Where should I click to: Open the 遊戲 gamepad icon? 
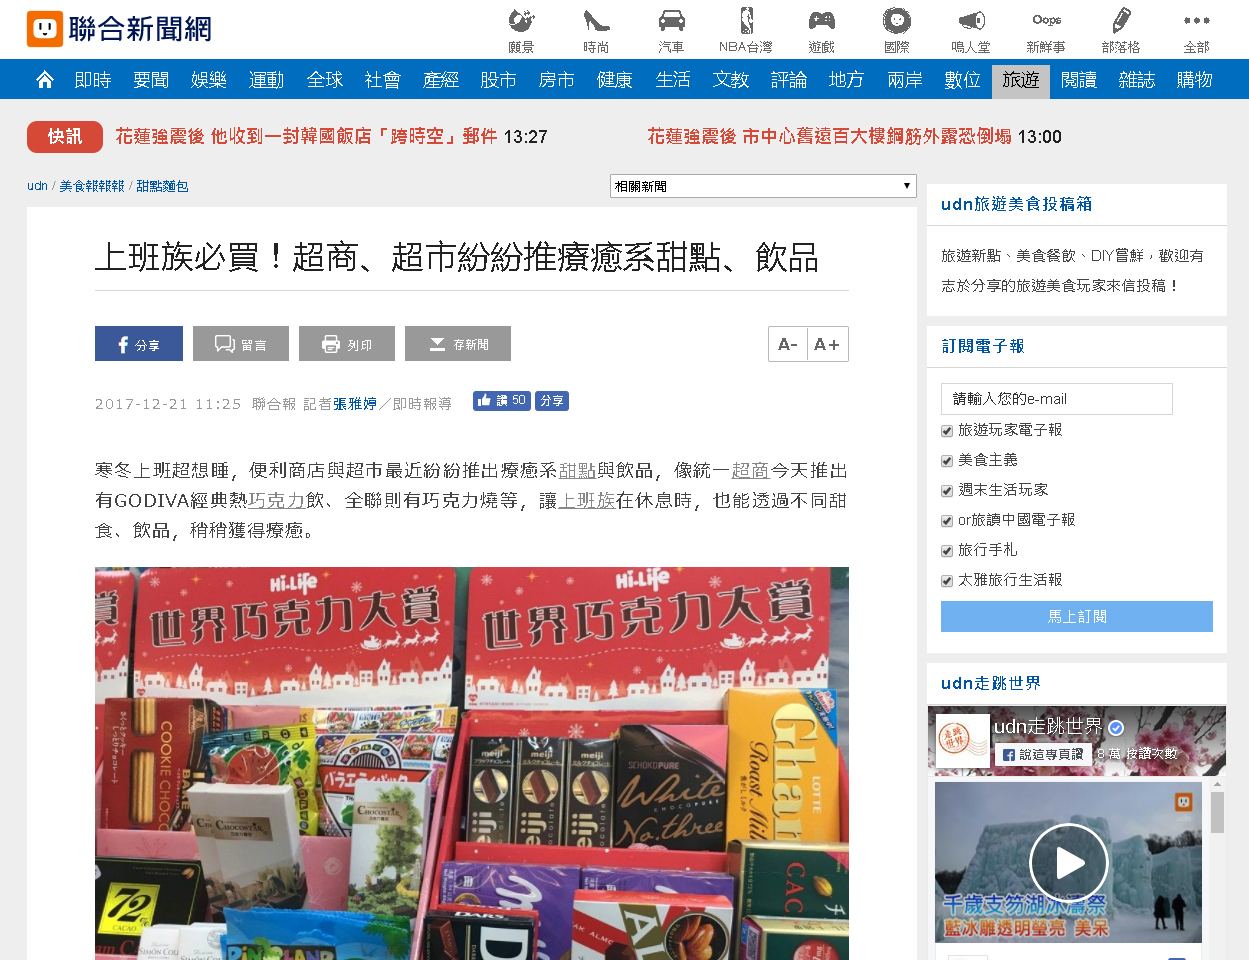pyautogui.click(x=821, y=30)
